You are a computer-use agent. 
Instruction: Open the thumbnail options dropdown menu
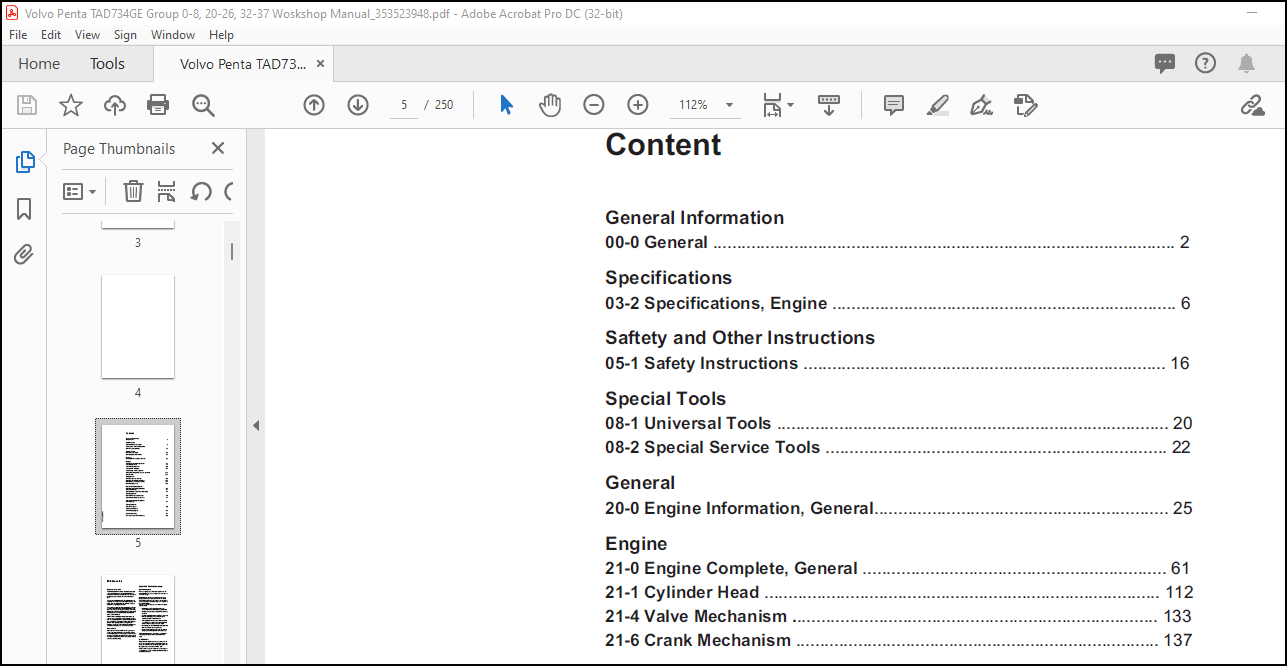80,191
